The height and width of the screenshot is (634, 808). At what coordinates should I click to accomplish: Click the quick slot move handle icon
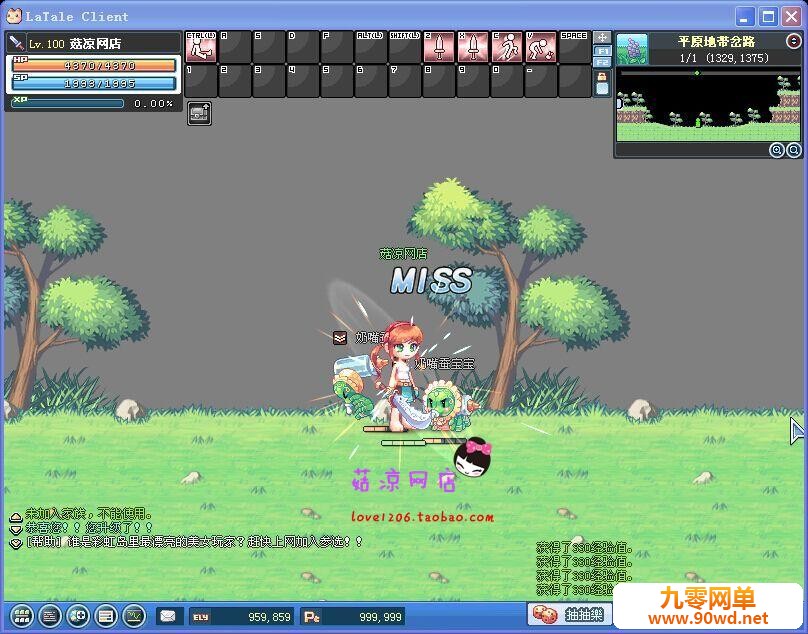[x=602, y=38]
